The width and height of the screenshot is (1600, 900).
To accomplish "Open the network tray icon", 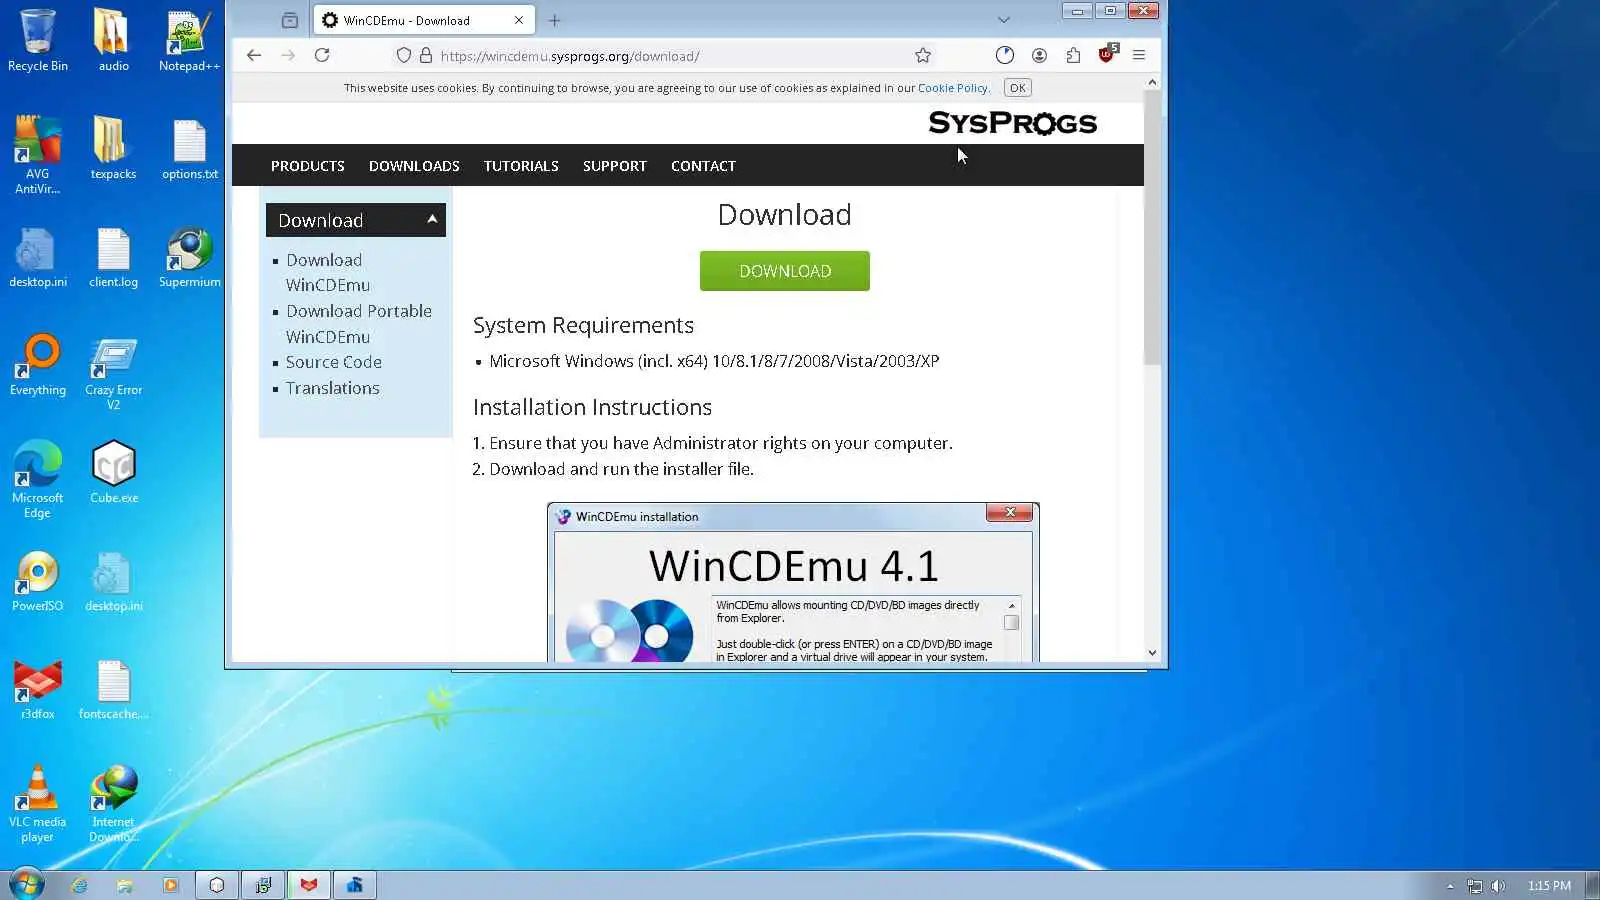I will click(x=1475, y=886).
